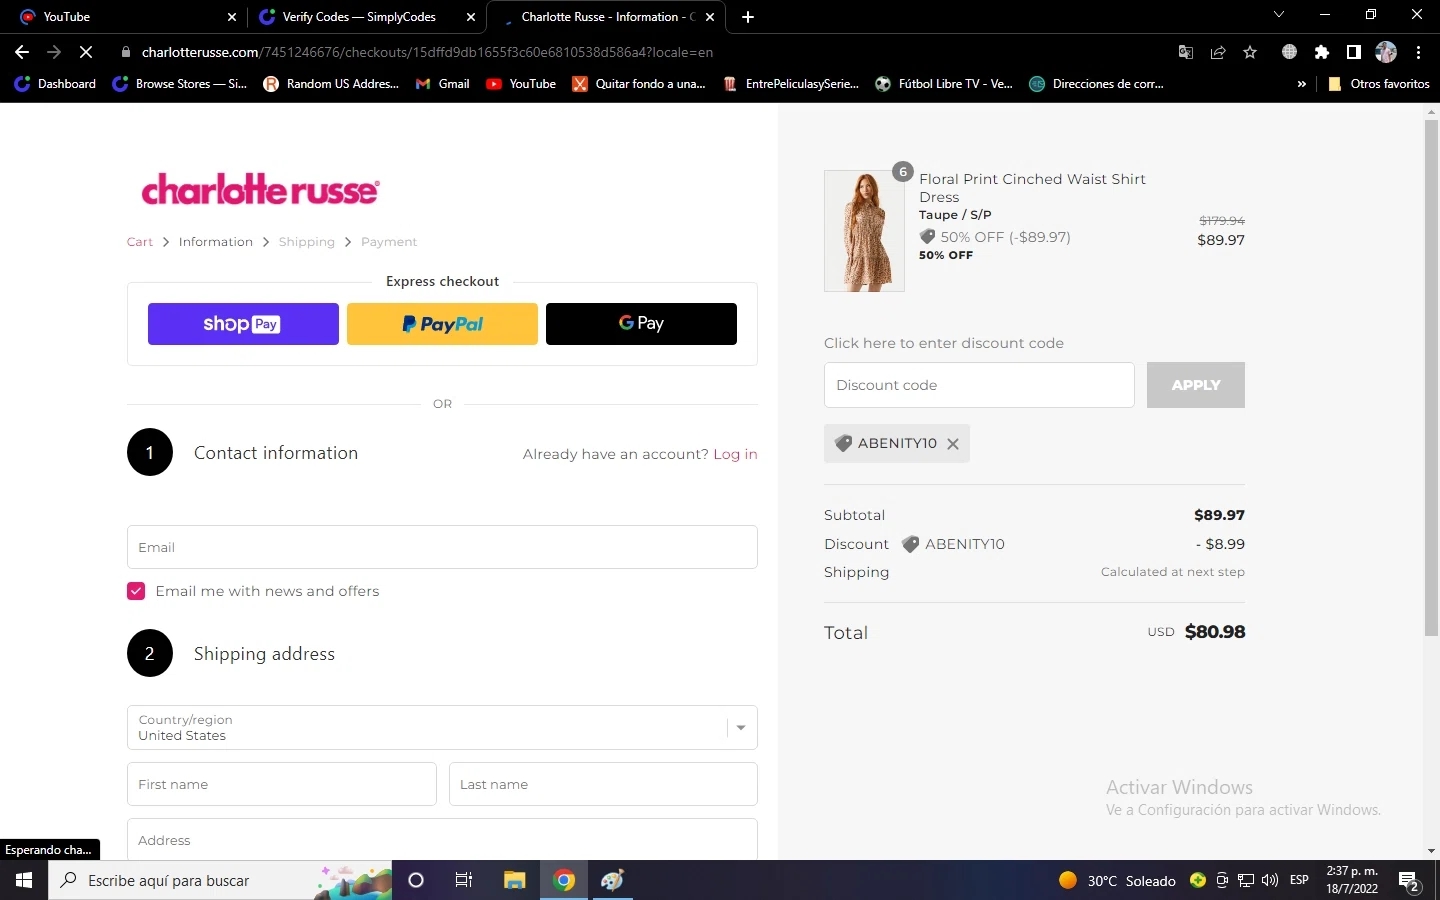Screen dimensions: 1440x900
Task: Expand the Country/region dropdown
Action: [x=740, y=728]
